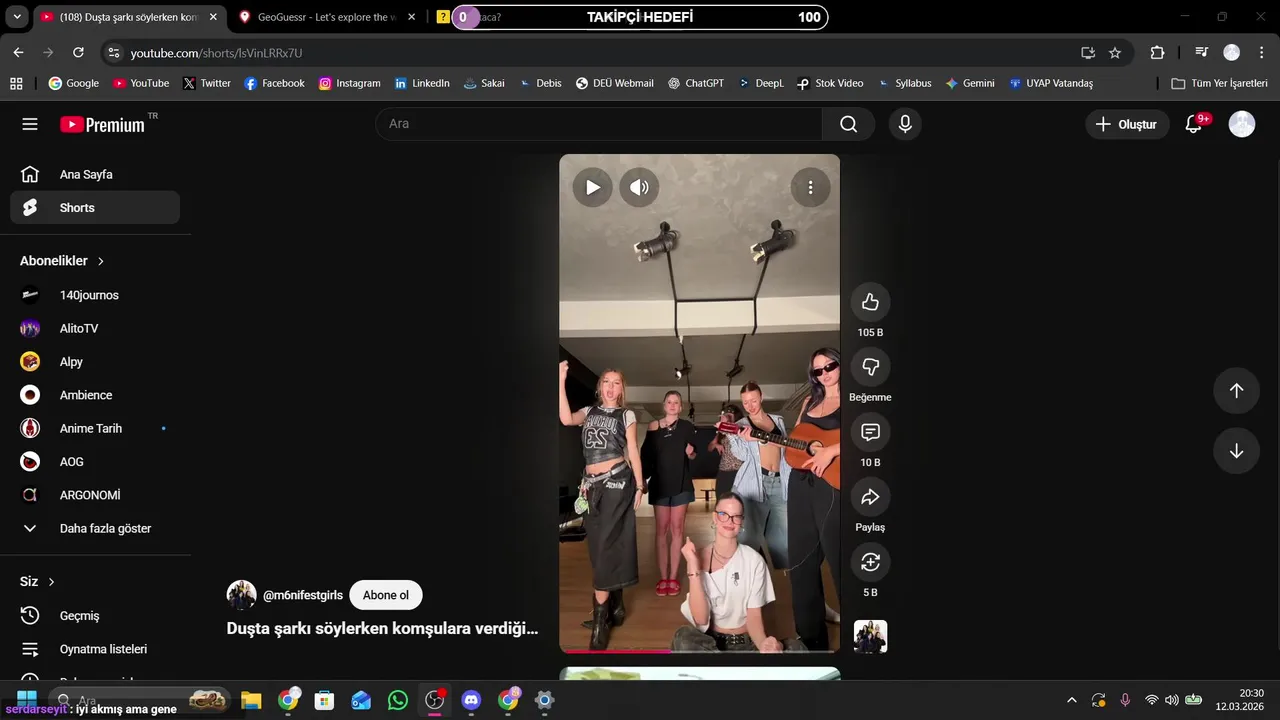Screen dimensions: 1280x720
Task: Select Shorts in the sidebar
Action: [95, 208]
